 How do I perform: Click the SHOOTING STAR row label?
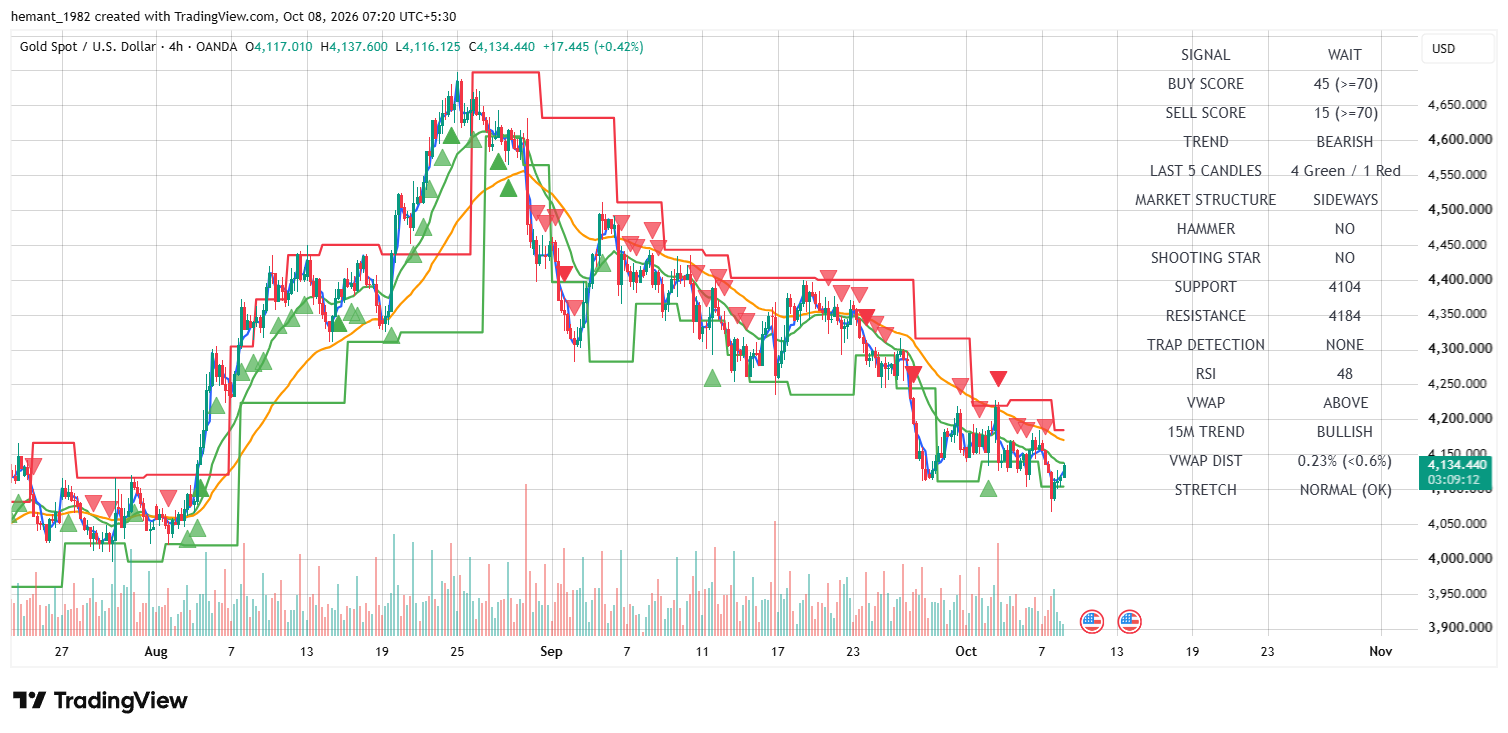coord(1205,258)
